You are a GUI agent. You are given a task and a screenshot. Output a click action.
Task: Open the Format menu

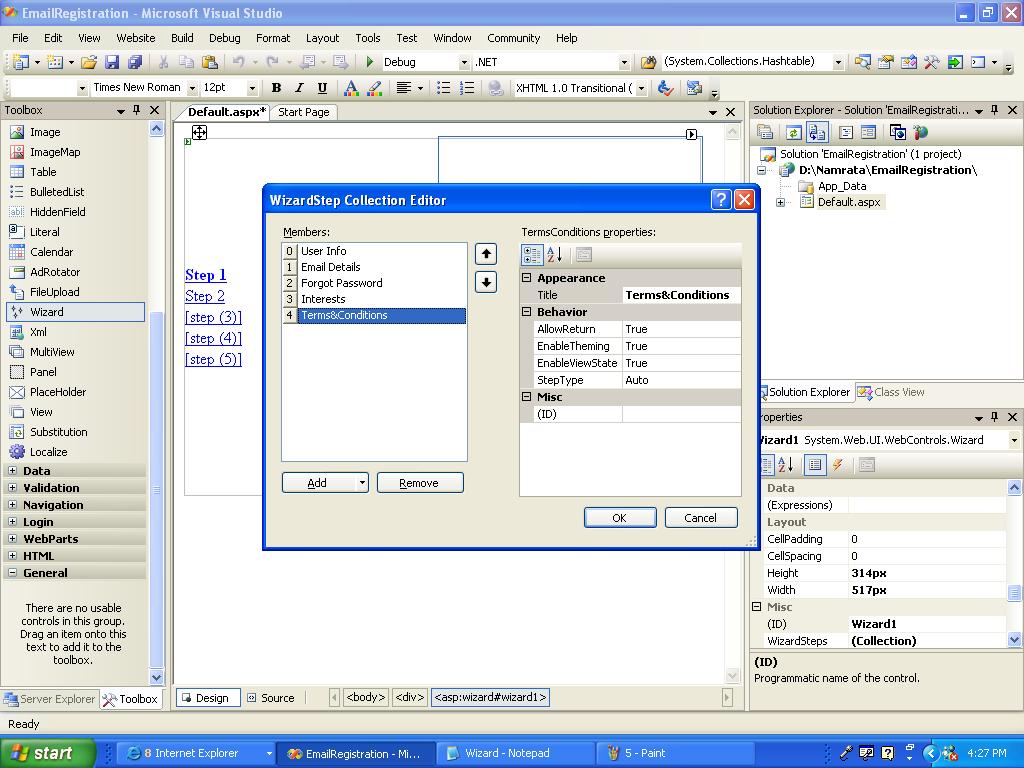click(x=273, y=38)
